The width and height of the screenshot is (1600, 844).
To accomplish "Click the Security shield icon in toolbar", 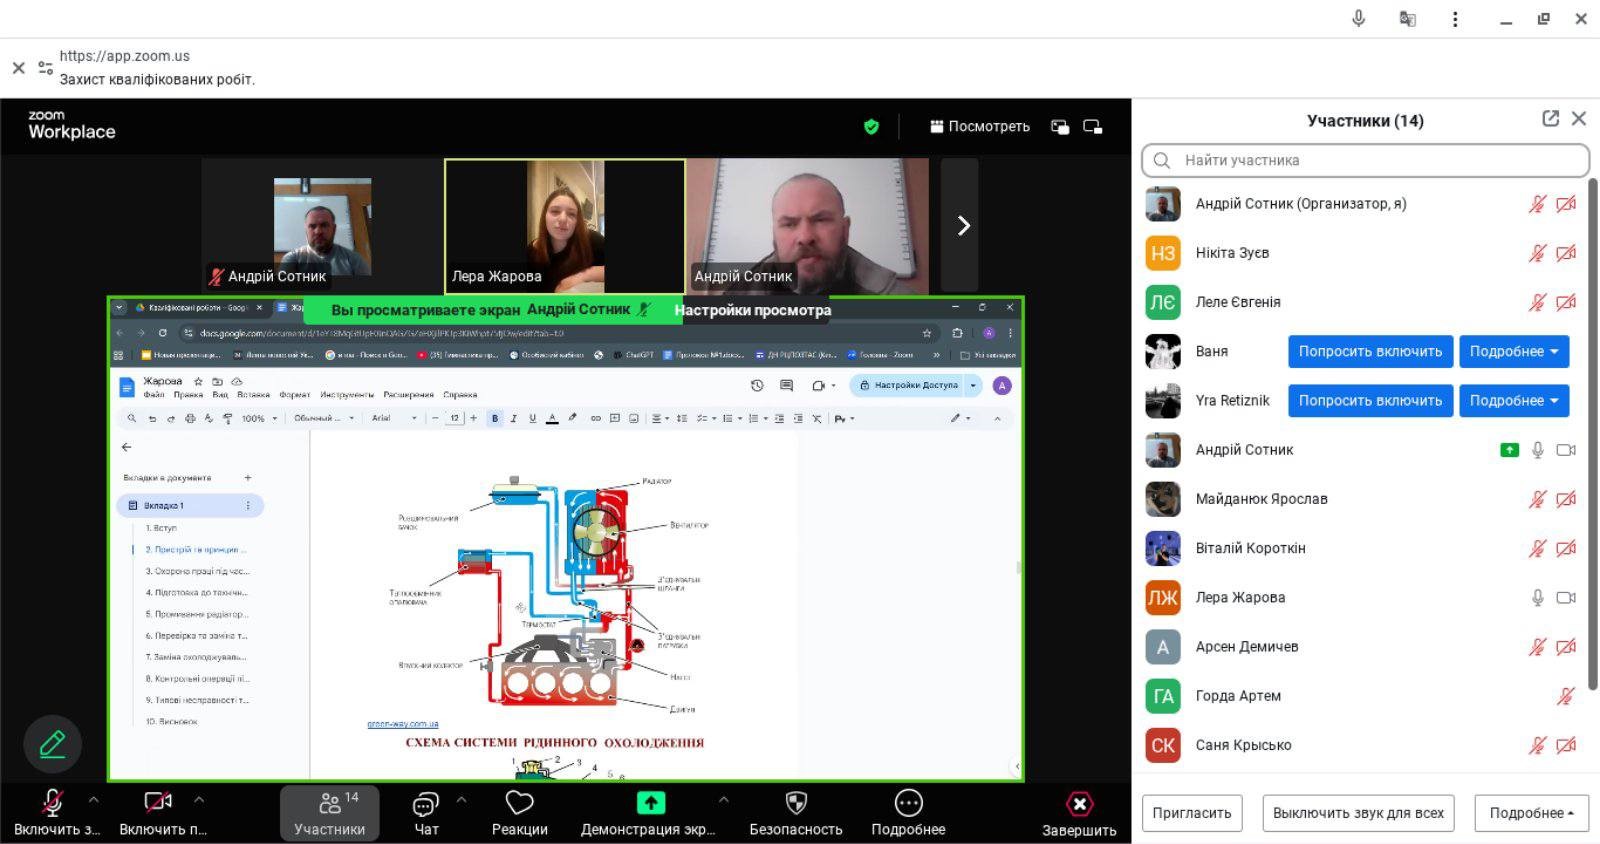I will tap(796, 804).
